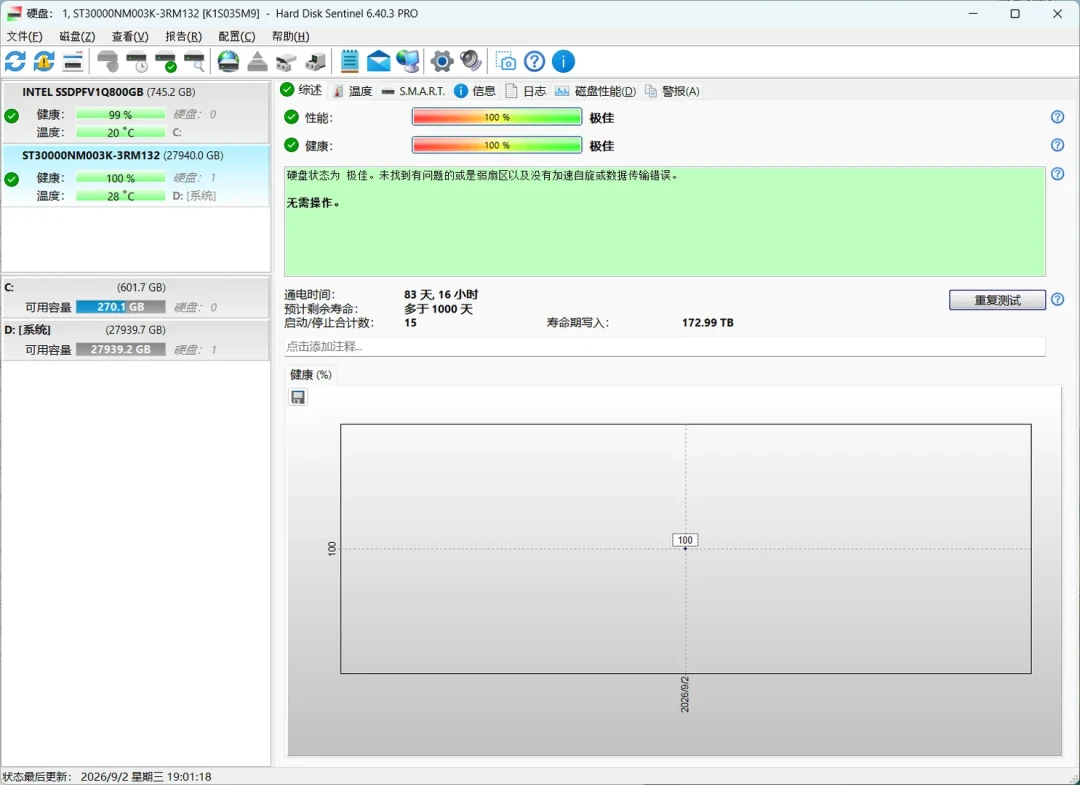1080x785 pixels.
Task: Click the camera screenshot toolbar icon
Action: tap(506, 61)
